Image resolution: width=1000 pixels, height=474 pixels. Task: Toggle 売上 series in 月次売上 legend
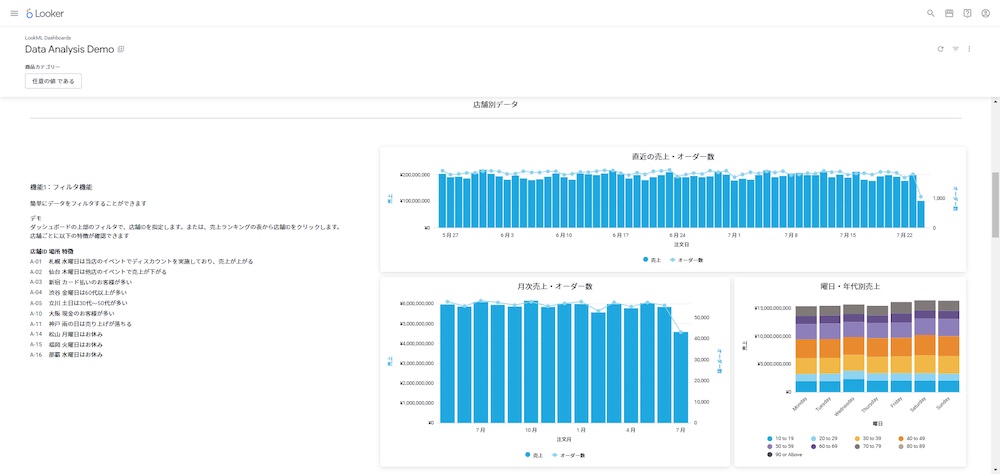(533, 455)
